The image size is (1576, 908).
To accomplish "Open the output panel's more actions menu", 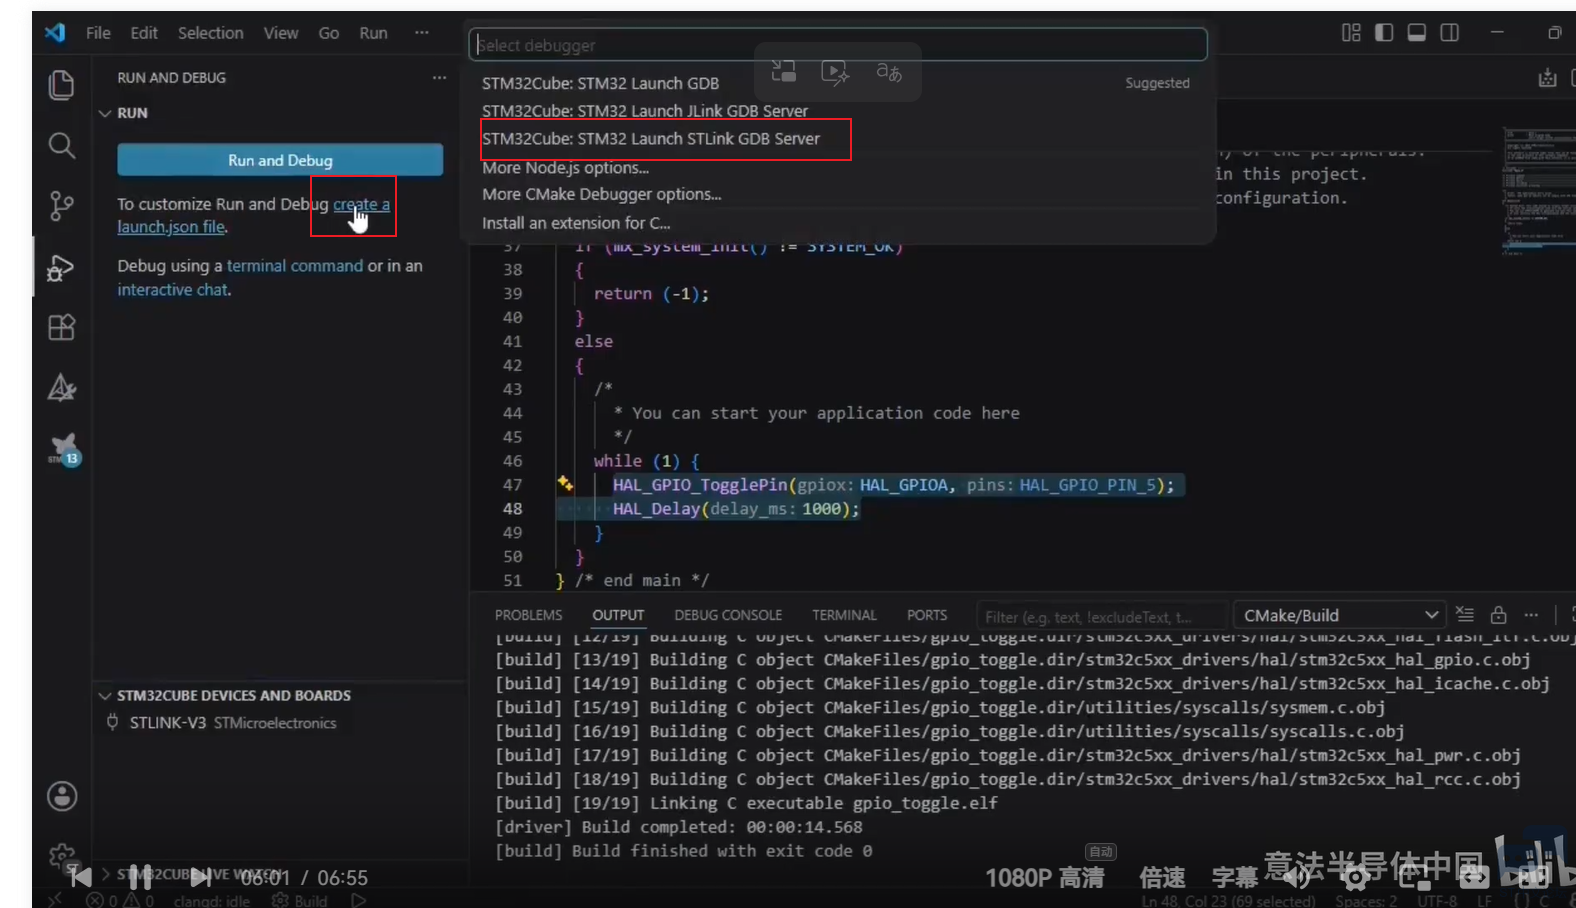I will tap(1531, 614).
